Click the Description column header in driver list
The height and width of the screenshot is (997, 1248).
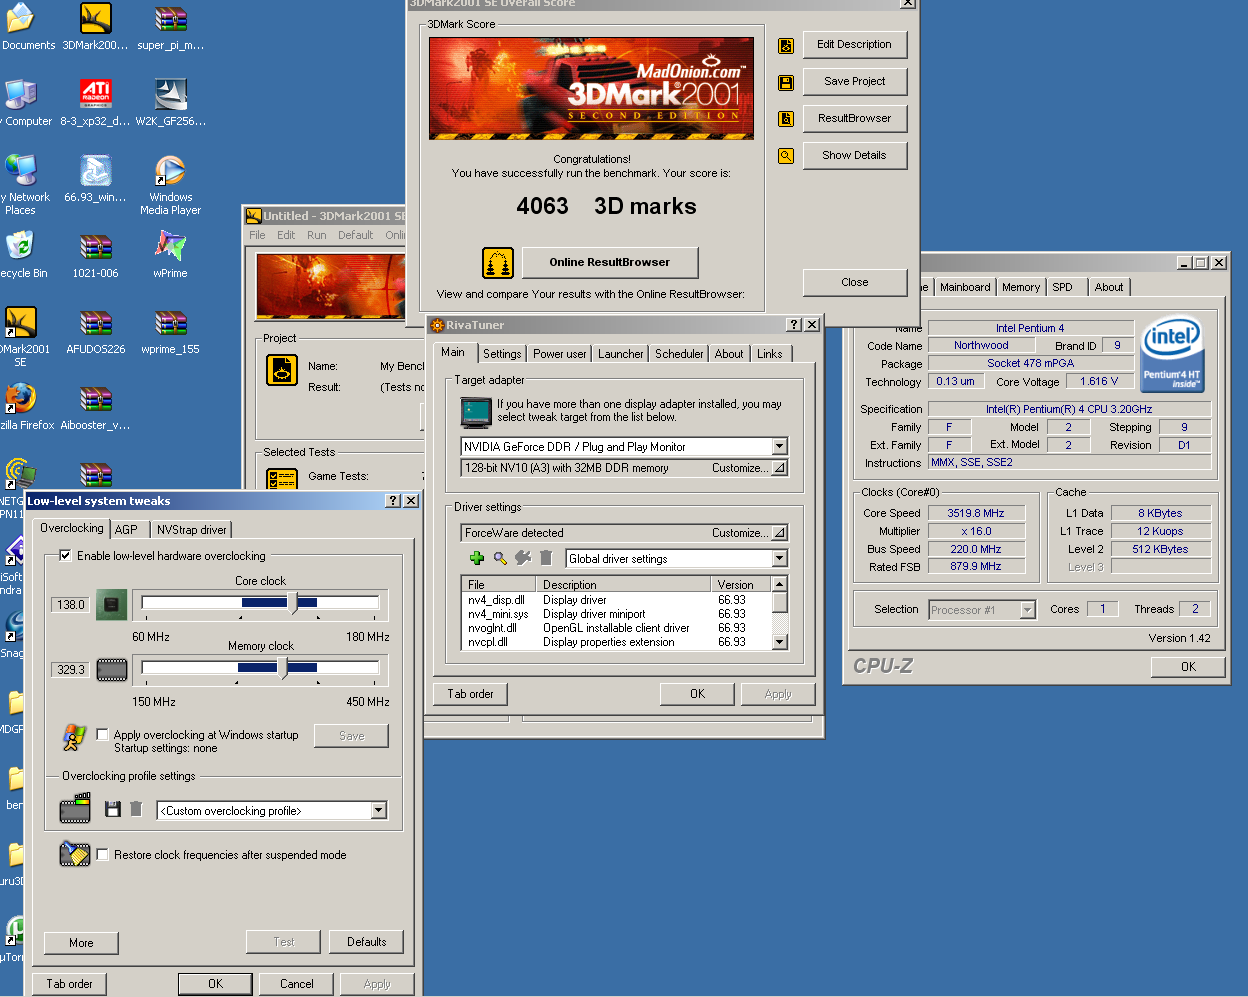coord(622,585)
